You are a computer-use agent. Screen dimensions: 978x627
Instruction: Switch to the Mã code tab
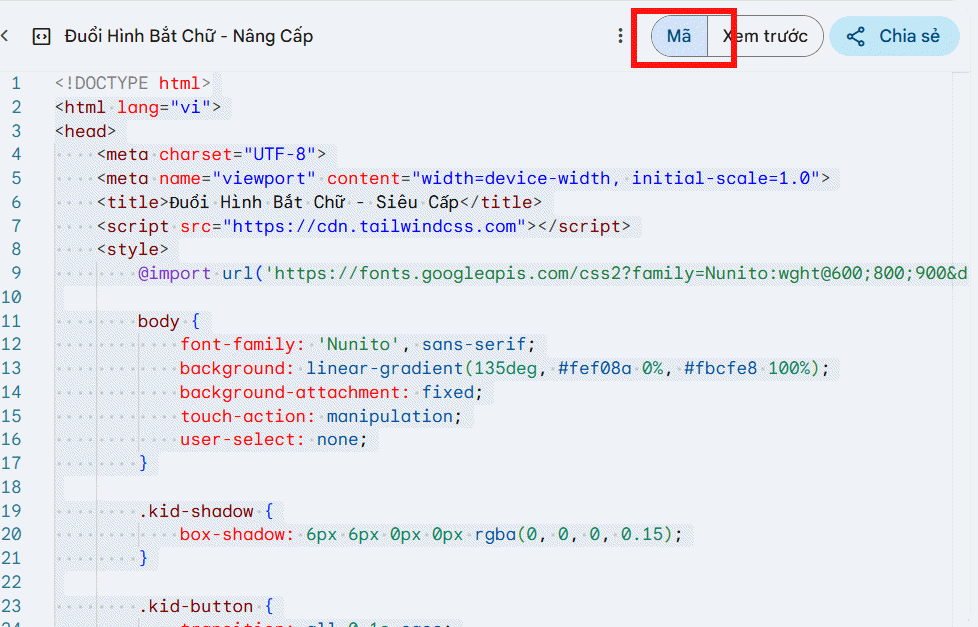679,36
